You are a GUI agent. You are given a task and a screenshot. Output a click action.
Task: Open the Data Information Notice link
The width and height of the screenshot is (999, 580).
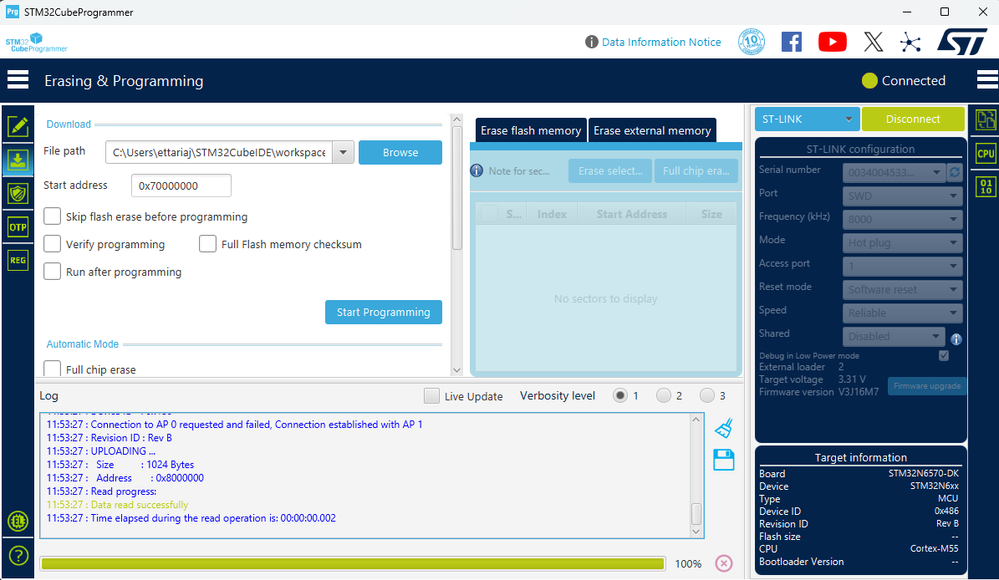[x=661, y=42]
